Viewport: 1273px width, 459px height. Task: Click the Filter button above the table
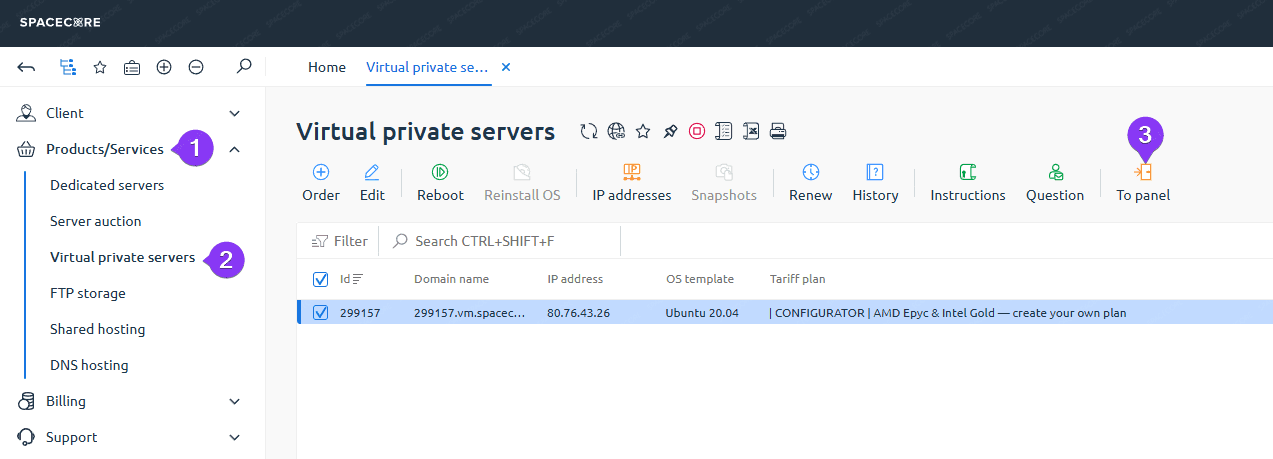tap(340, 241)
